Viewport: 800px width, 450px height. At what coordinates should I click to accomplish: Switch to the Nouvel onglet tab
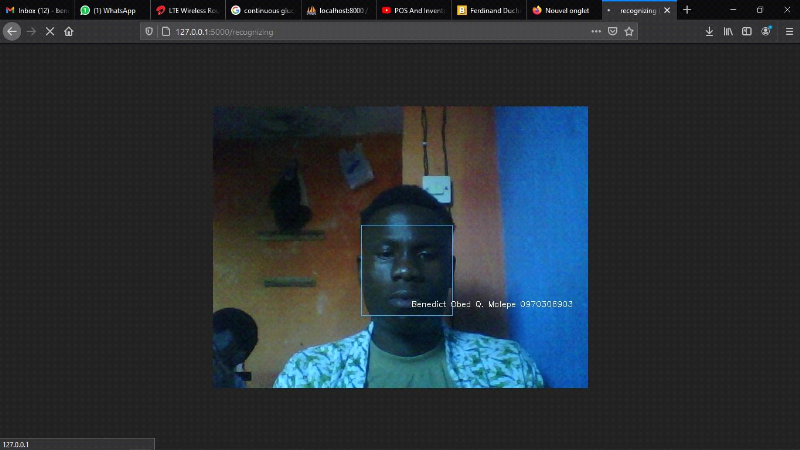[564, 10]
